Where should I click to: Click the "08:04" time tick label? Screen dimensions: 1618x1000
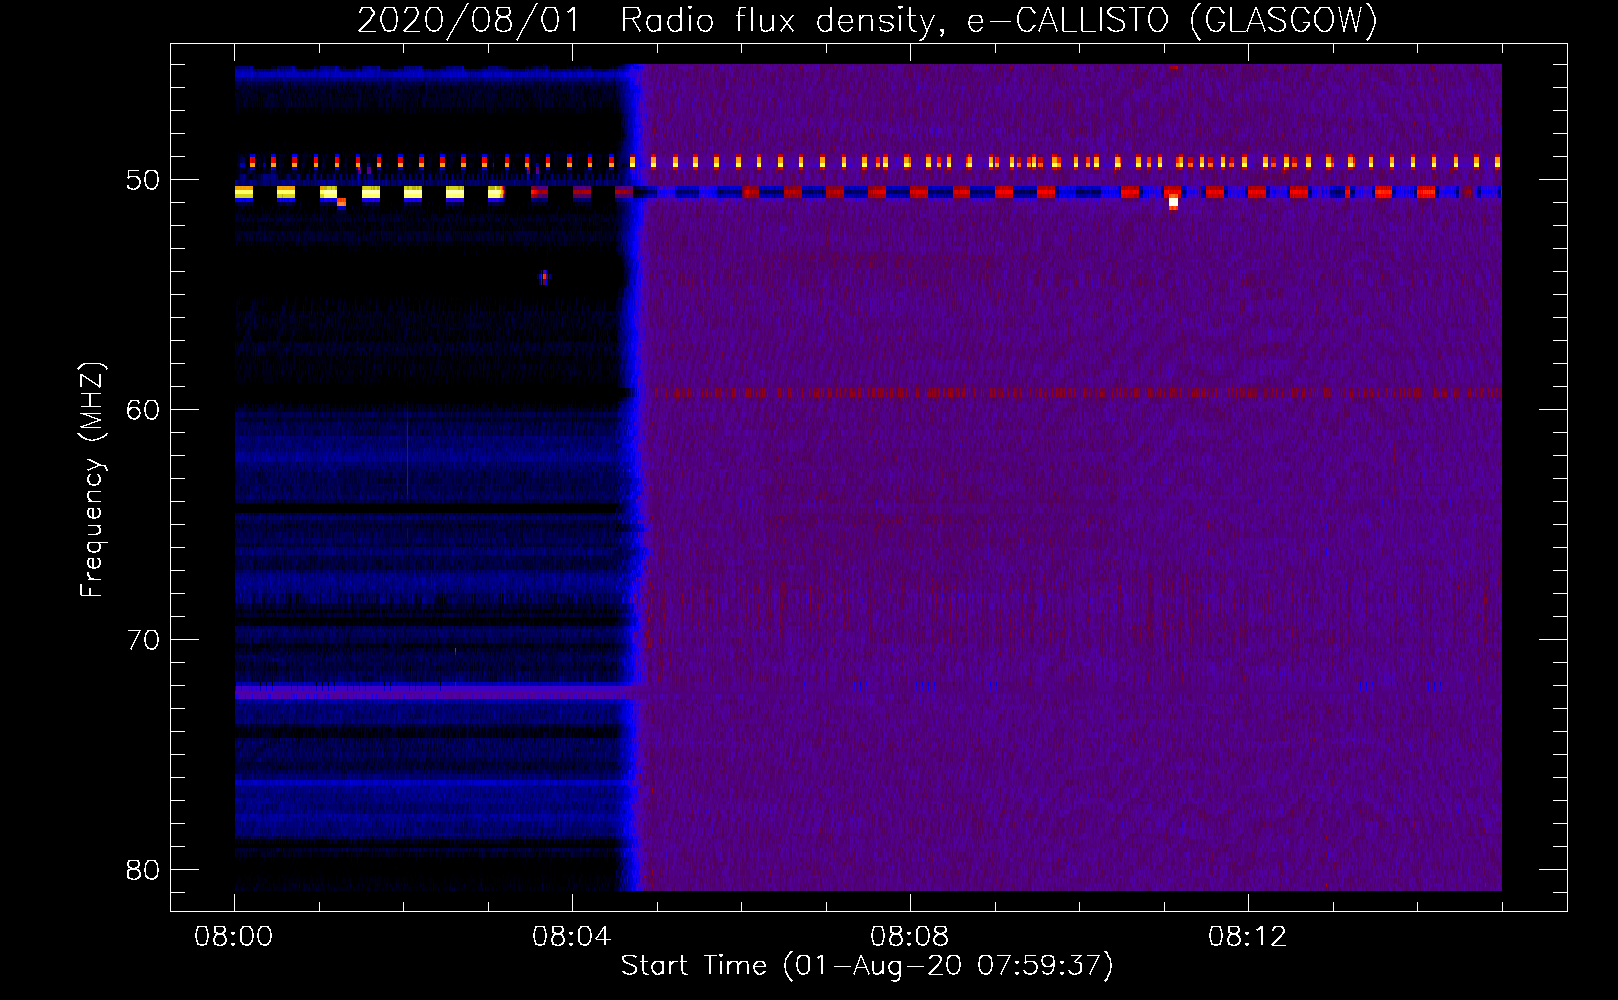click(572, 937)
